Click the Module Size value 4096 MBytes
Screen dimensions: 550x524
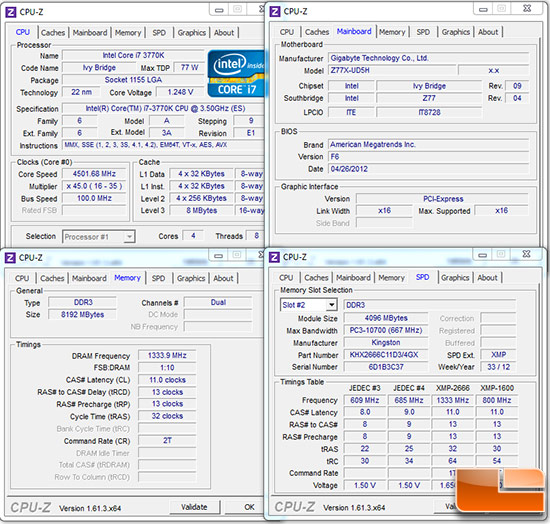click(385, 318)
